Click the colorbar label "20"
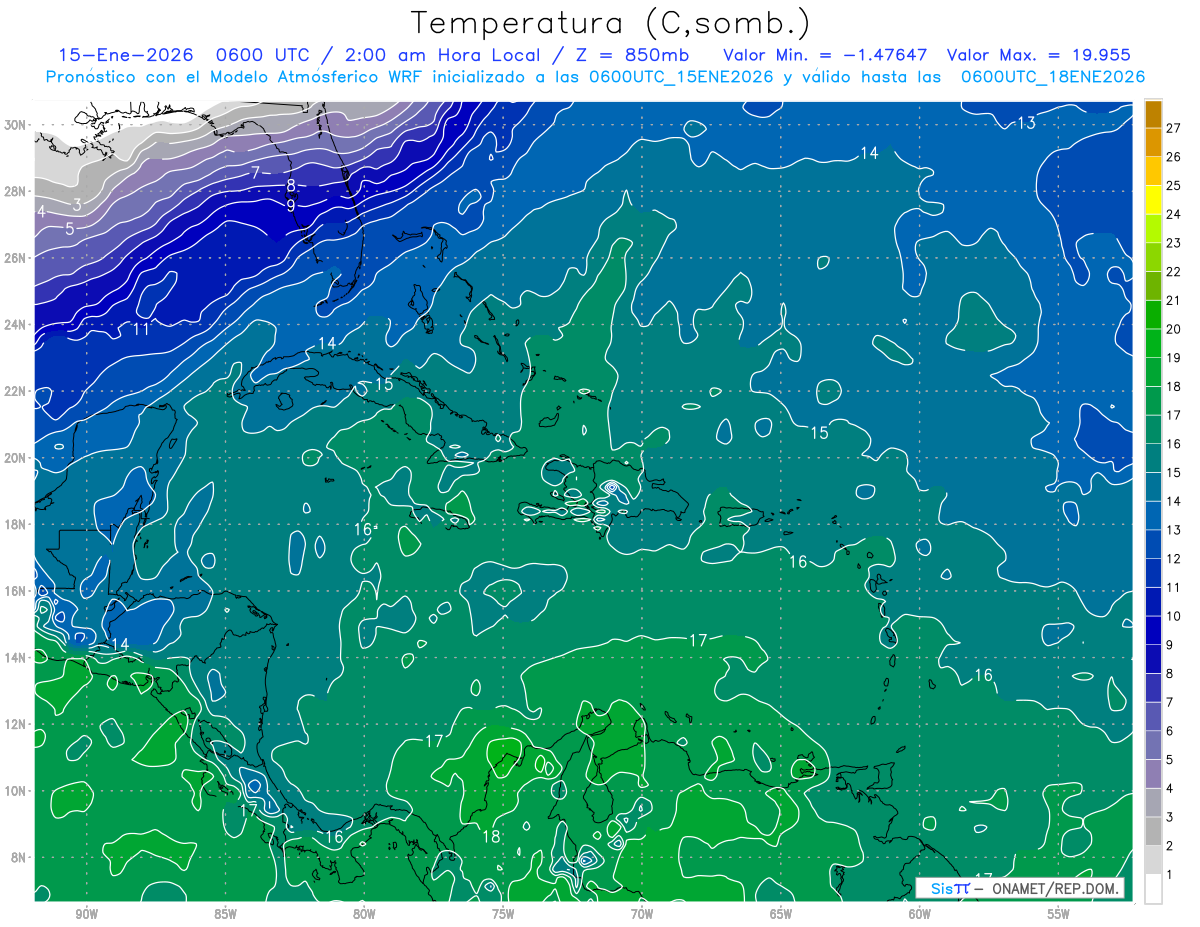The height and width of the screenshot is (927, 1200). pos(1174,329)
